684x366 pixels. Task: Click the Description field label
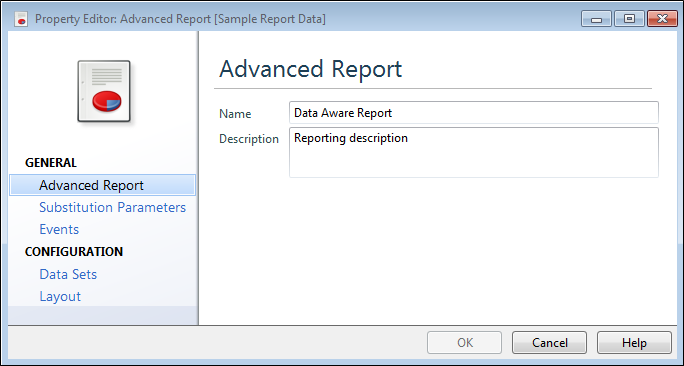(249, 139)
